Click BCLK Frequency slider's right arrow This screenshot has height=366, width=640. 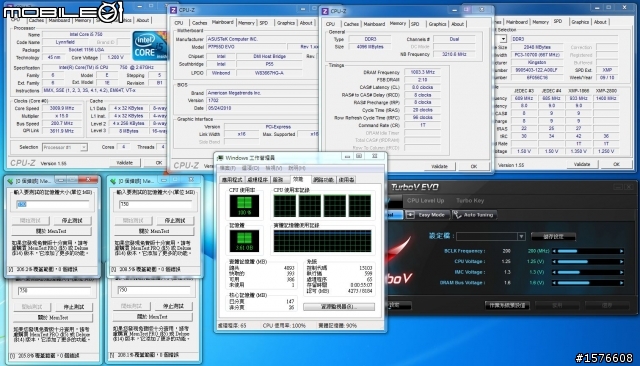pyautogui.click(x=622, y=251)
